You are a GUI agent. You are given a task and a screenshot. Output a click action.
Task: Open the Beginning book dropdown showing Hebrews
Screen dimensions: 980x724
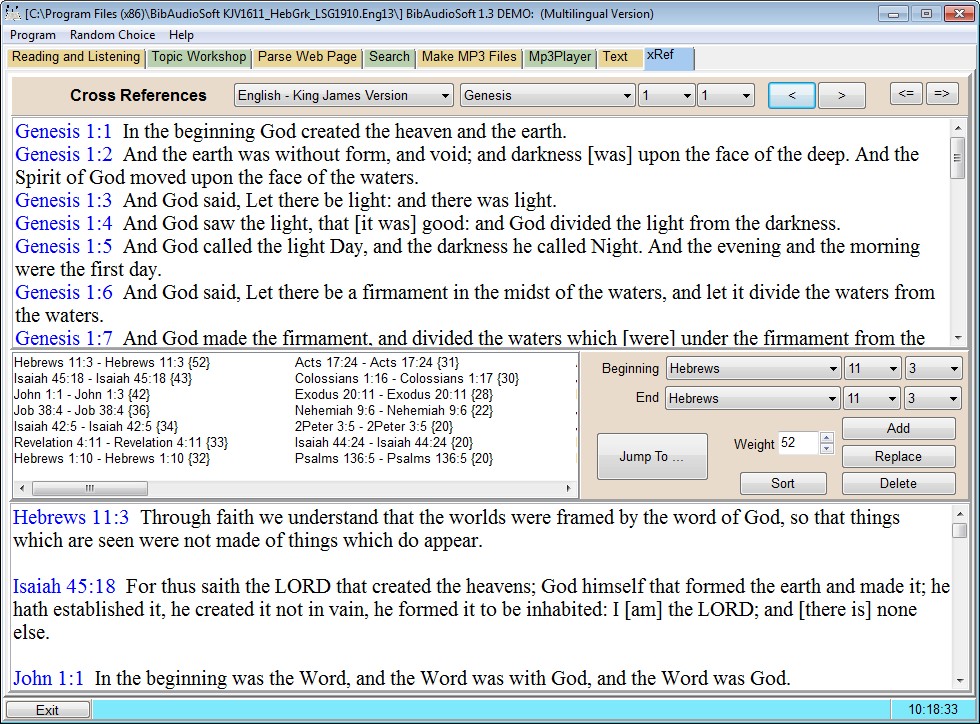tap(753, 368)
